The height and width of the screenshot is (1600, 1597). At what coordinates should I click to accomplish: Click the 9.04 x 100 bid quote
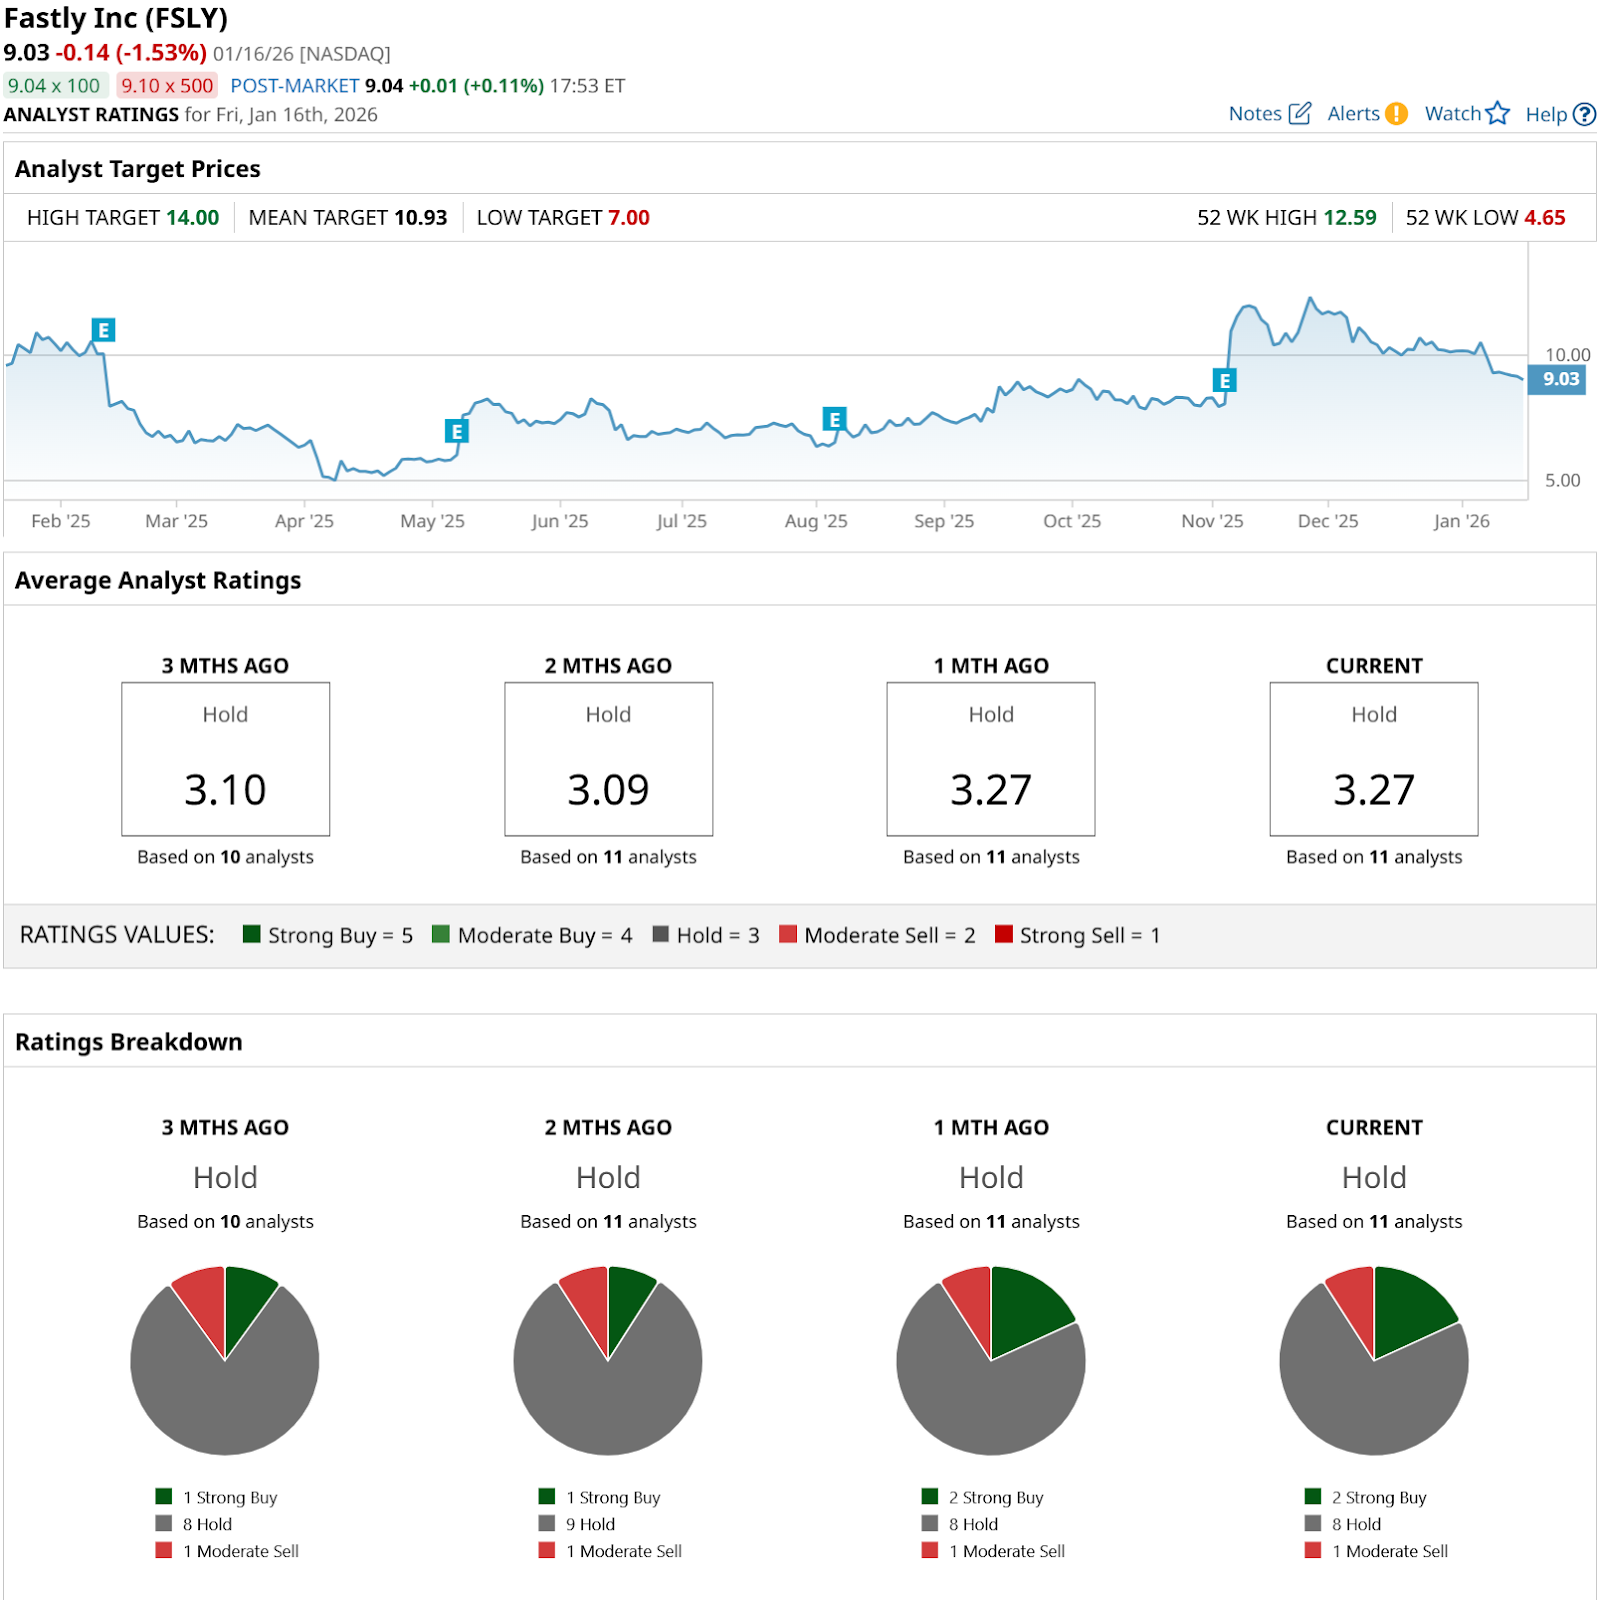tap(54, 86)
